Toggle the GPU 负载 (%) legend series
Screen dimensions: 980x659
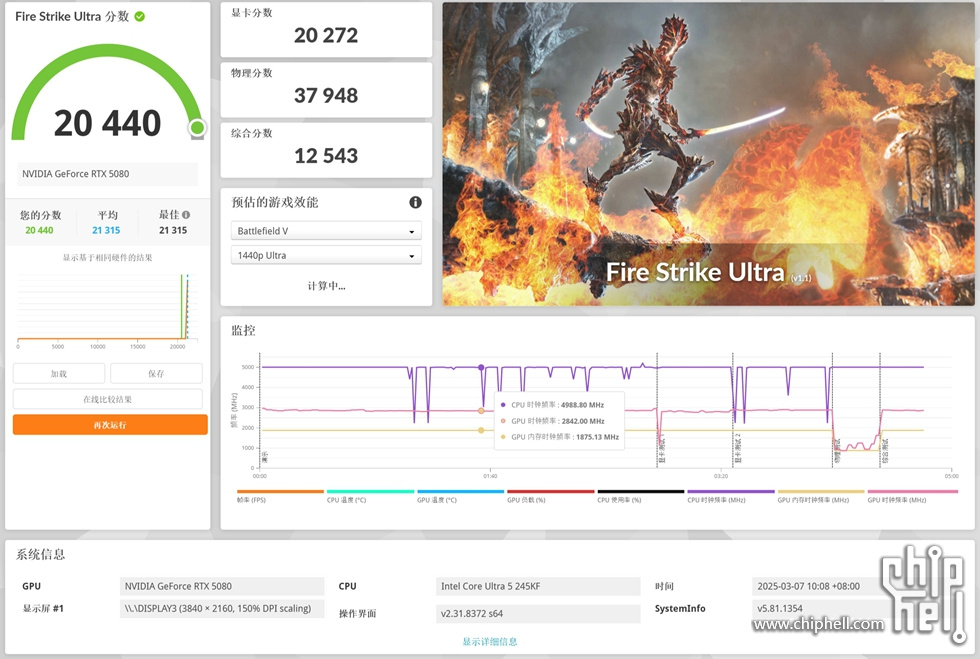click(550, 496)
